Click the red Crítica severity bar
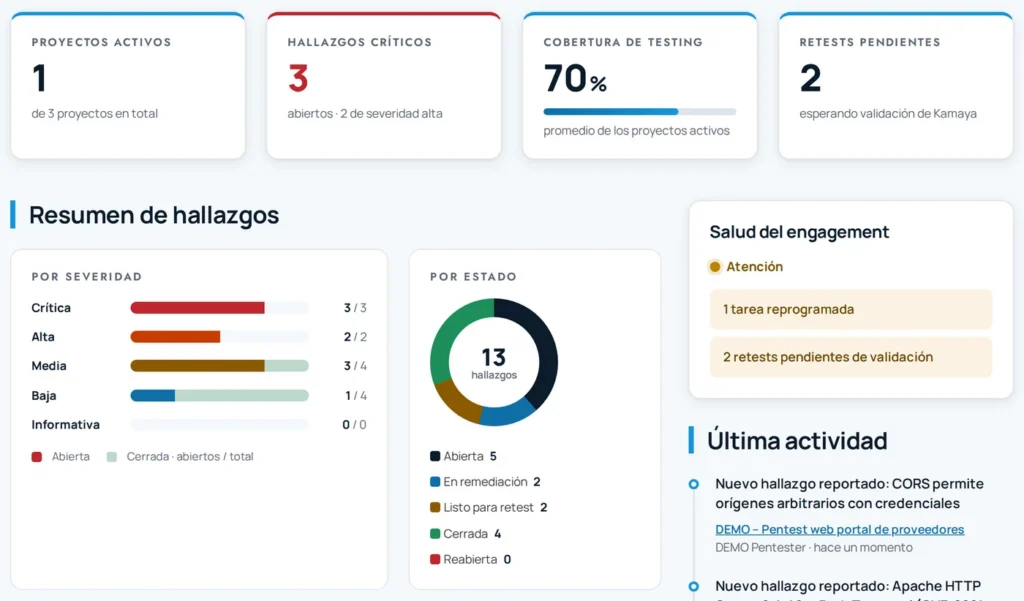 197,308
